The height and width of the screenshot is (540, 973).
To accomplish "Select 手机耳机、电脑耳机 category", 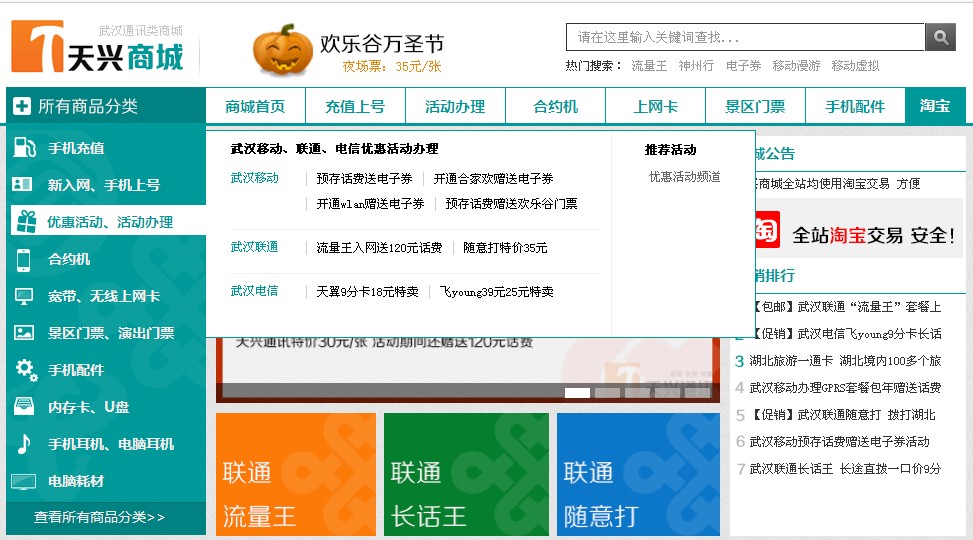I will pos(111,444).
